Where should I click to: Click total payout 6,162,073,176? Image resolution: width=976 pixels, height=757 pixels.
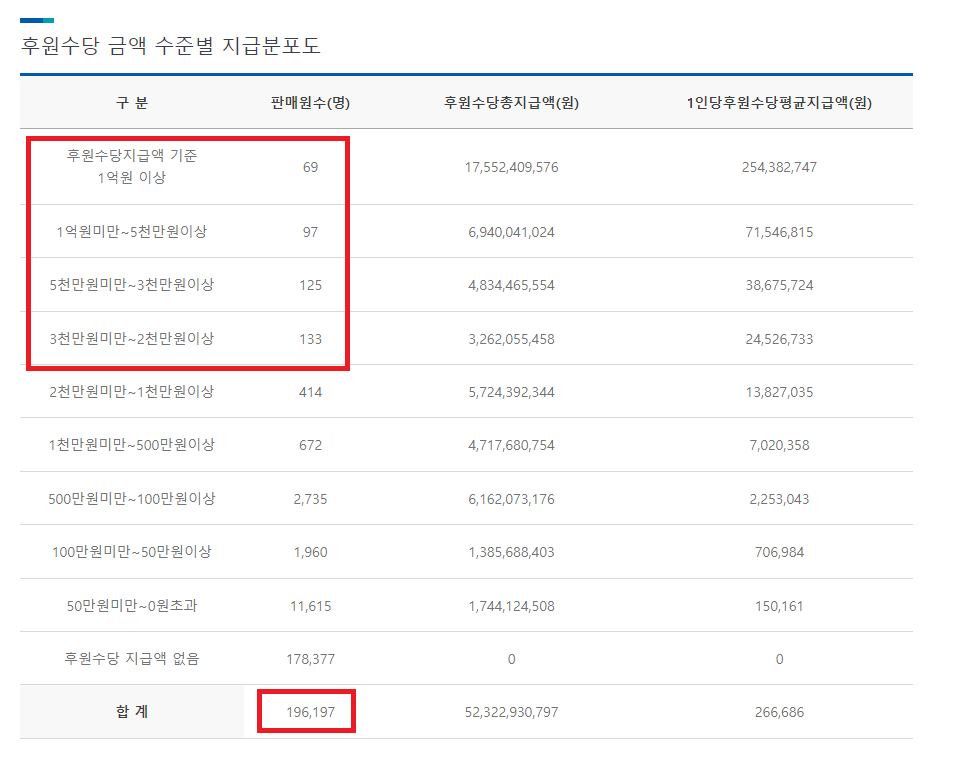(x=511, y=499)
